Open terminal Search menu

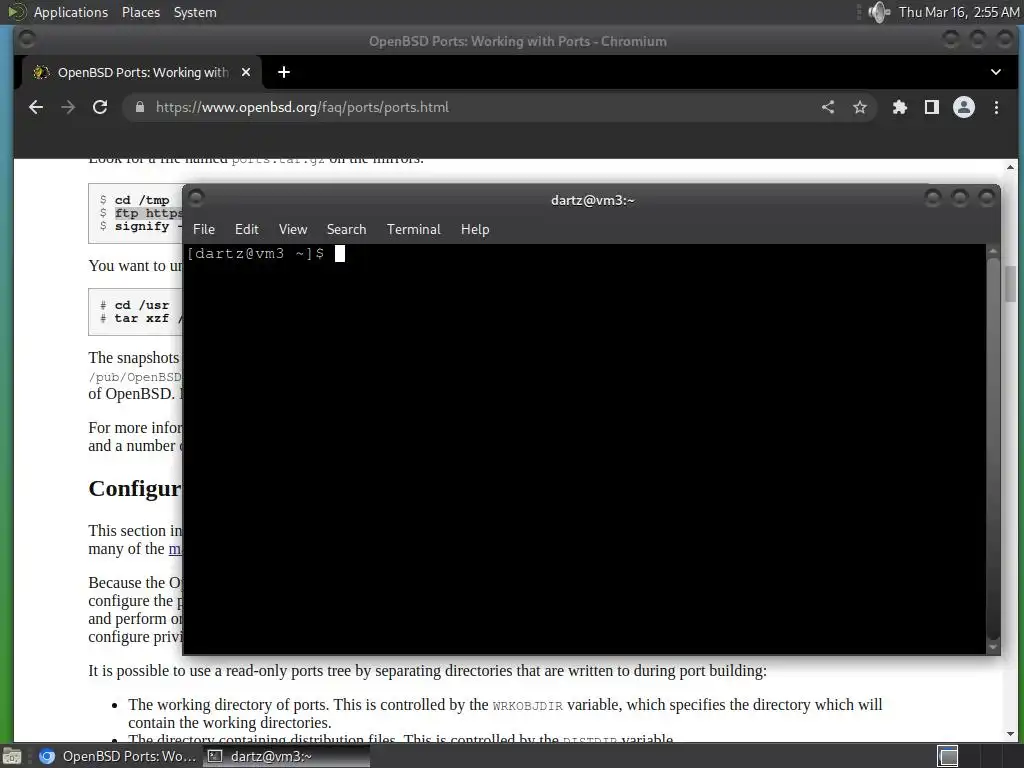click(346, 229)
